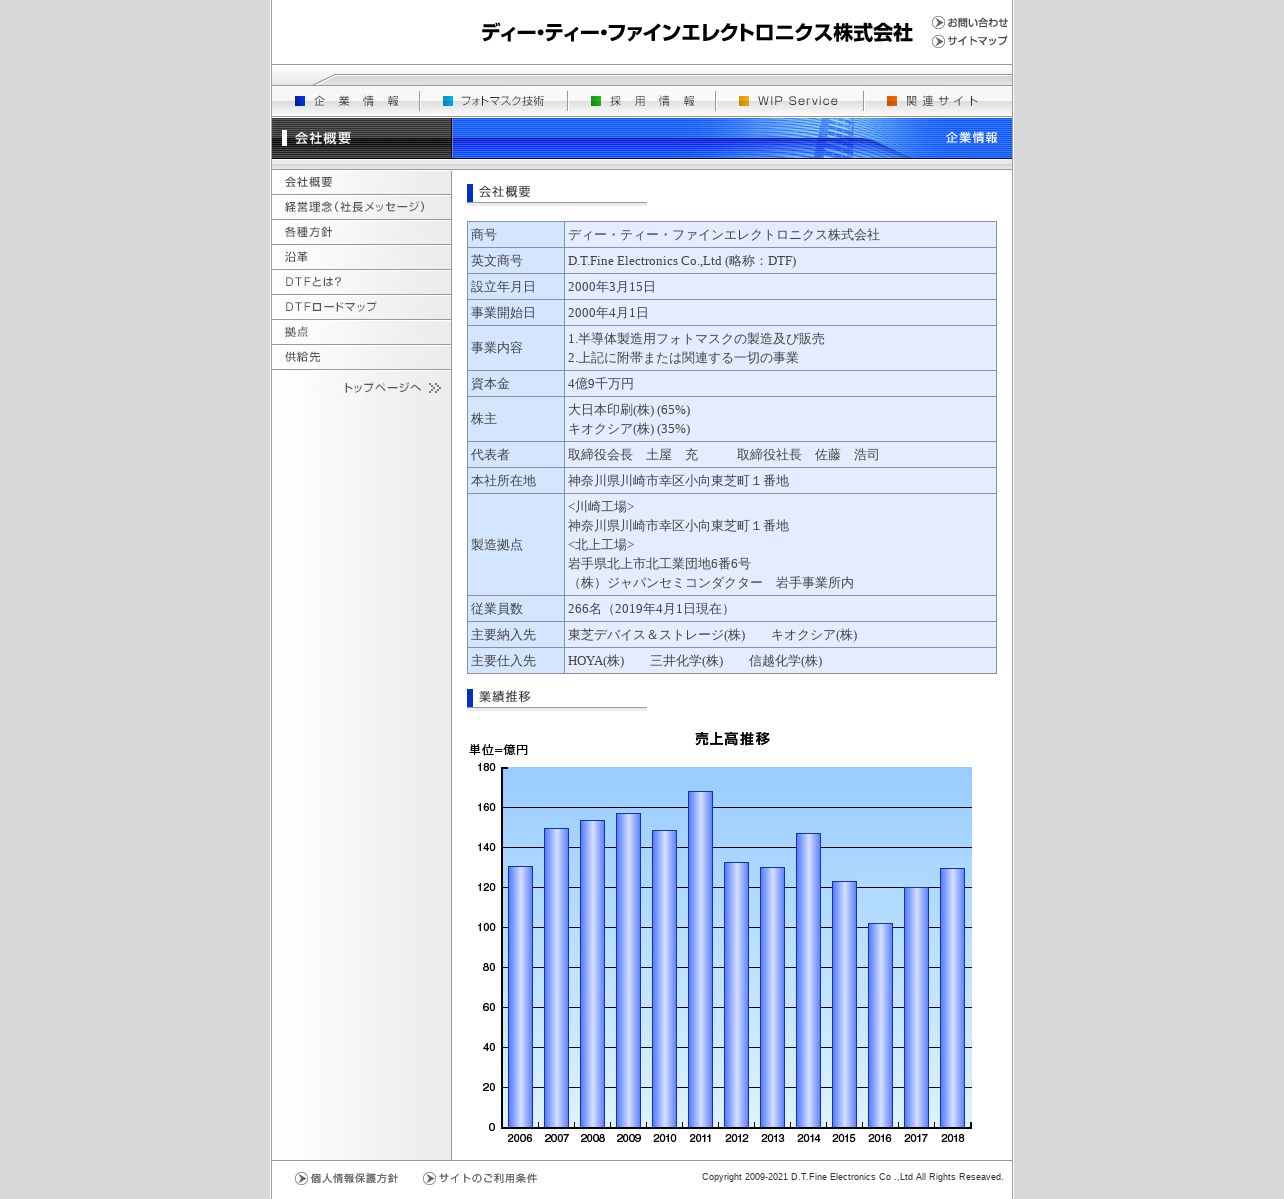Image resolution: width=1284 pixels, height=1199 pixels.
Task: Open 供給先 from the sidebar
Action: point(361,357)
